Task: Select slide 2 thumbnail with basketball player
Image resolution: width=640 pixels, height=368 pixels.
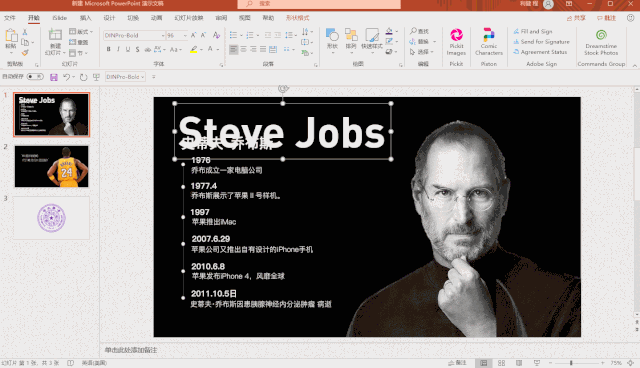Action: point(51,166)
